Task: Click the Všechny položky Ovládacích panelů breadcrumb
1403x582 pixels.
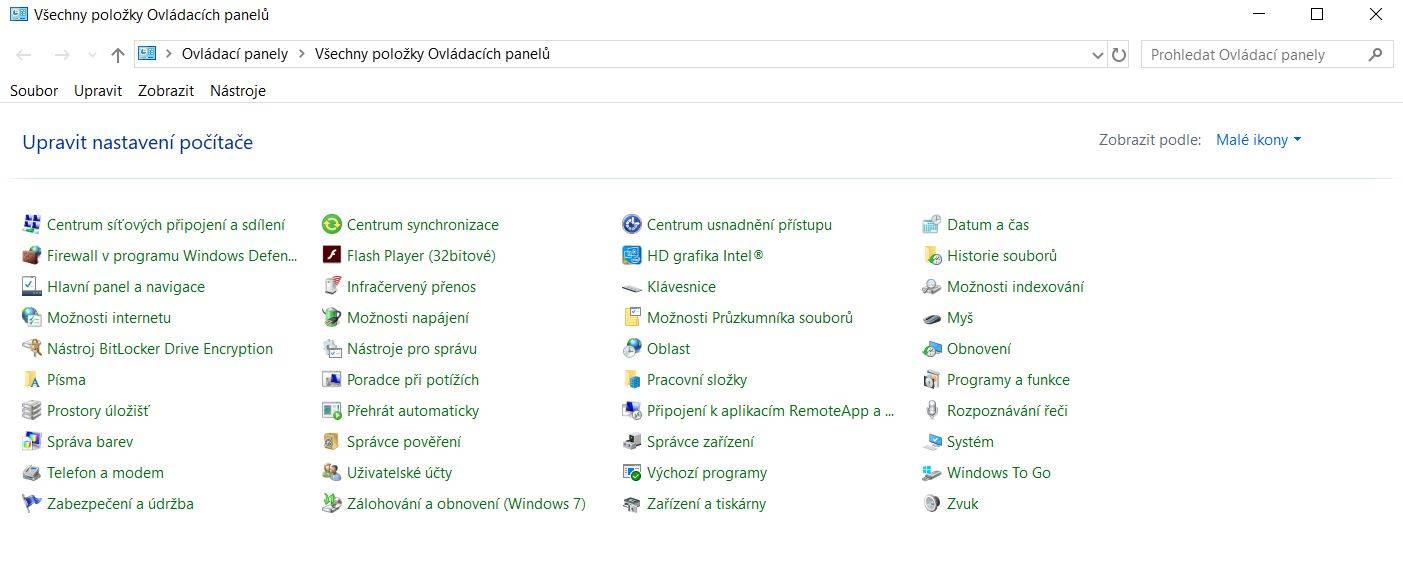Action: [432, 54]
